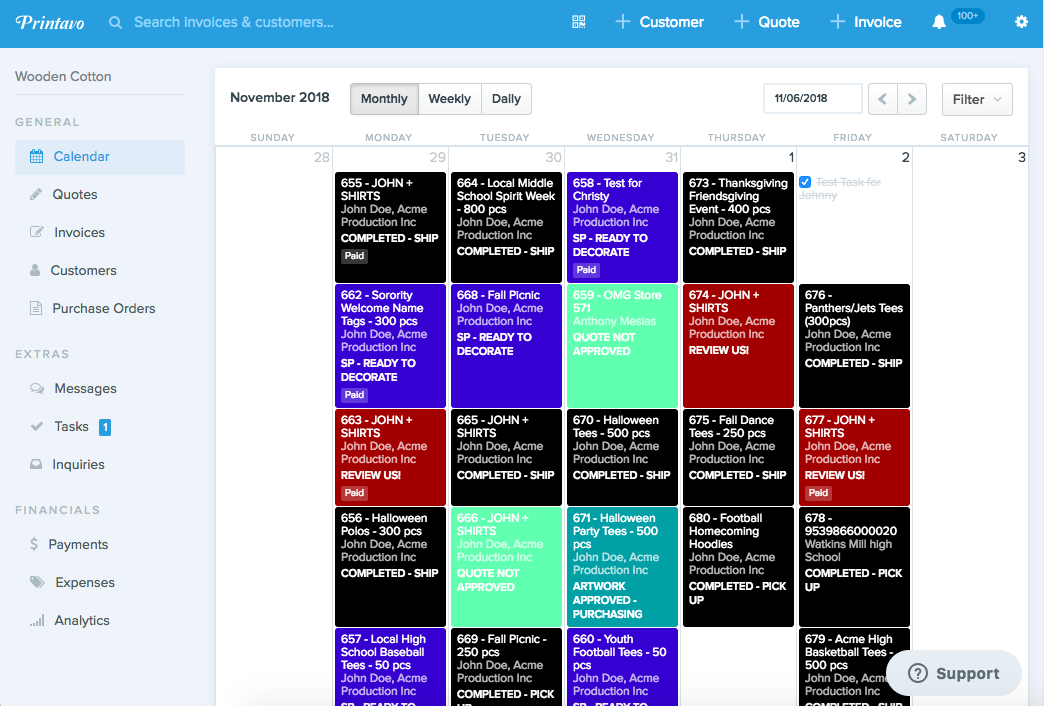Open invoice 677 JOHN + SHIRTS
Image resolution: width=1044 pixels, height=706 pixels.
[x=854, y=458]
